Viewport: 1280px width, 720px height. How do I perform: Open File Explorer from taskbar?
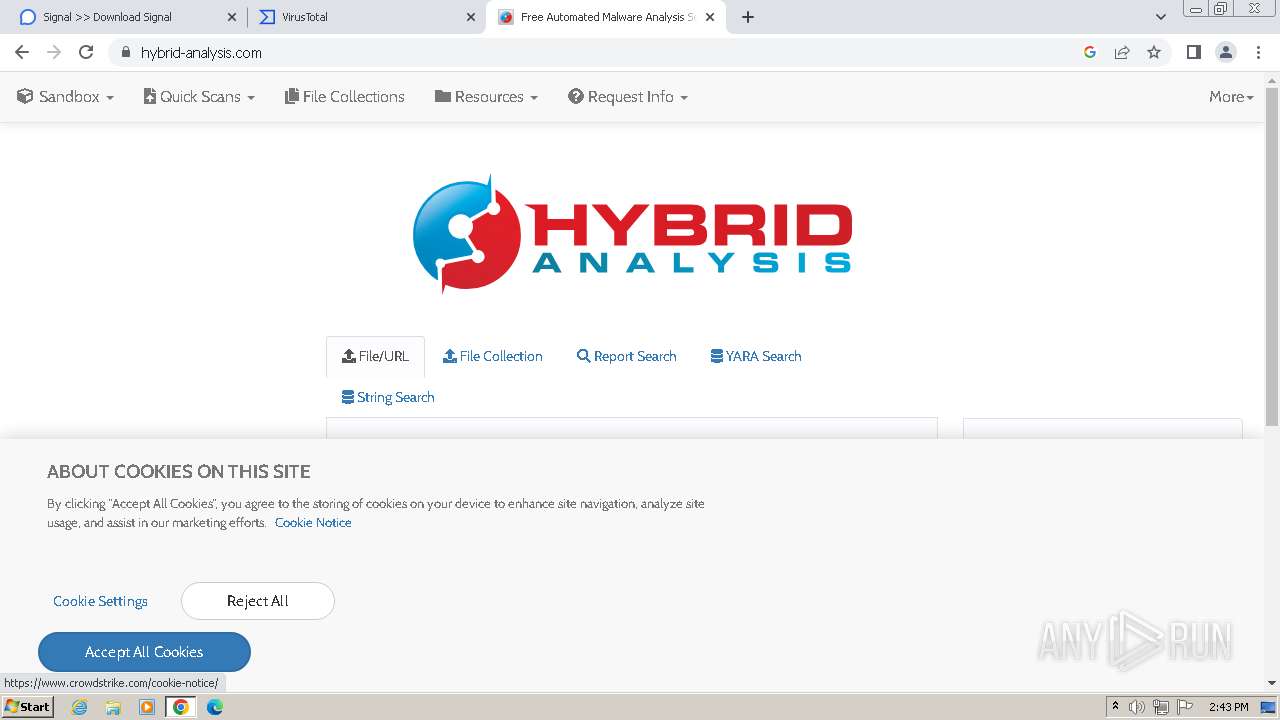point(113,707)
